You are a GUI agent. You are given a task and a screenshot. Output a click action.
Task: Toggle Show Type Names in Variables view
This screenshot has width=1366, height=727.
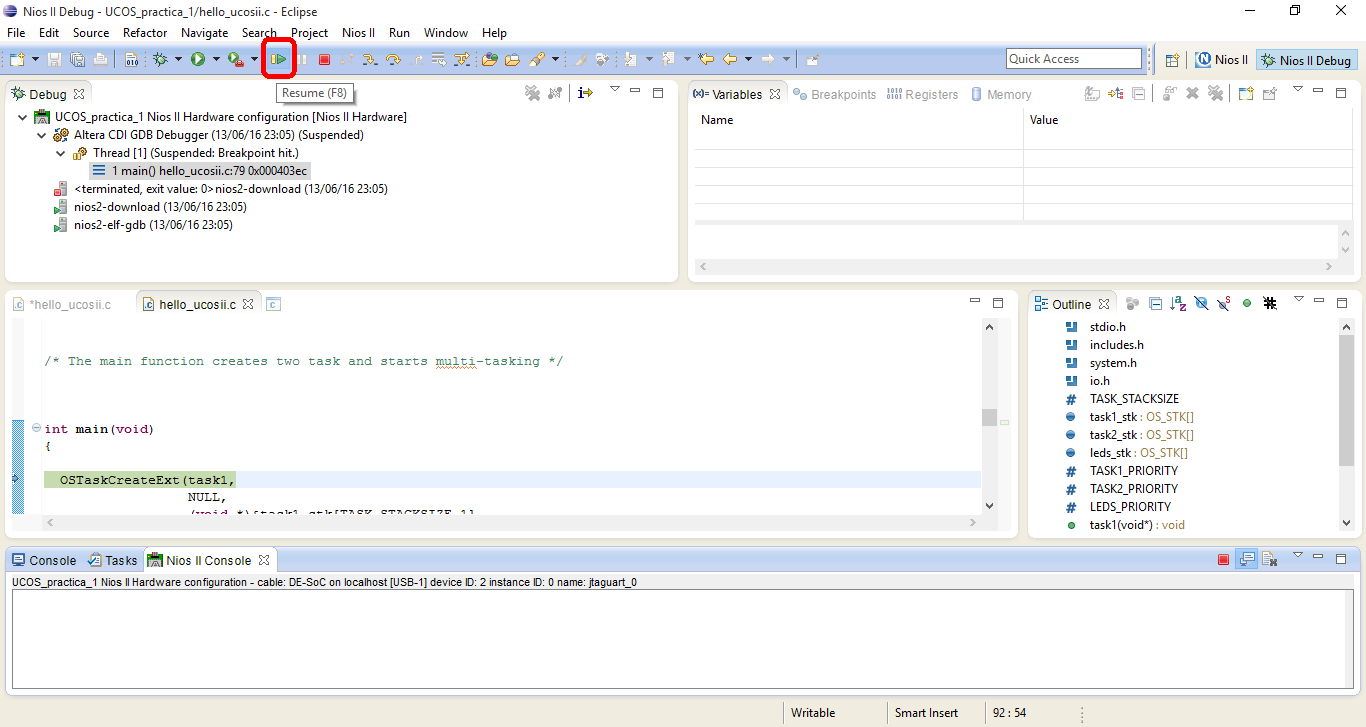[1092, 94]
